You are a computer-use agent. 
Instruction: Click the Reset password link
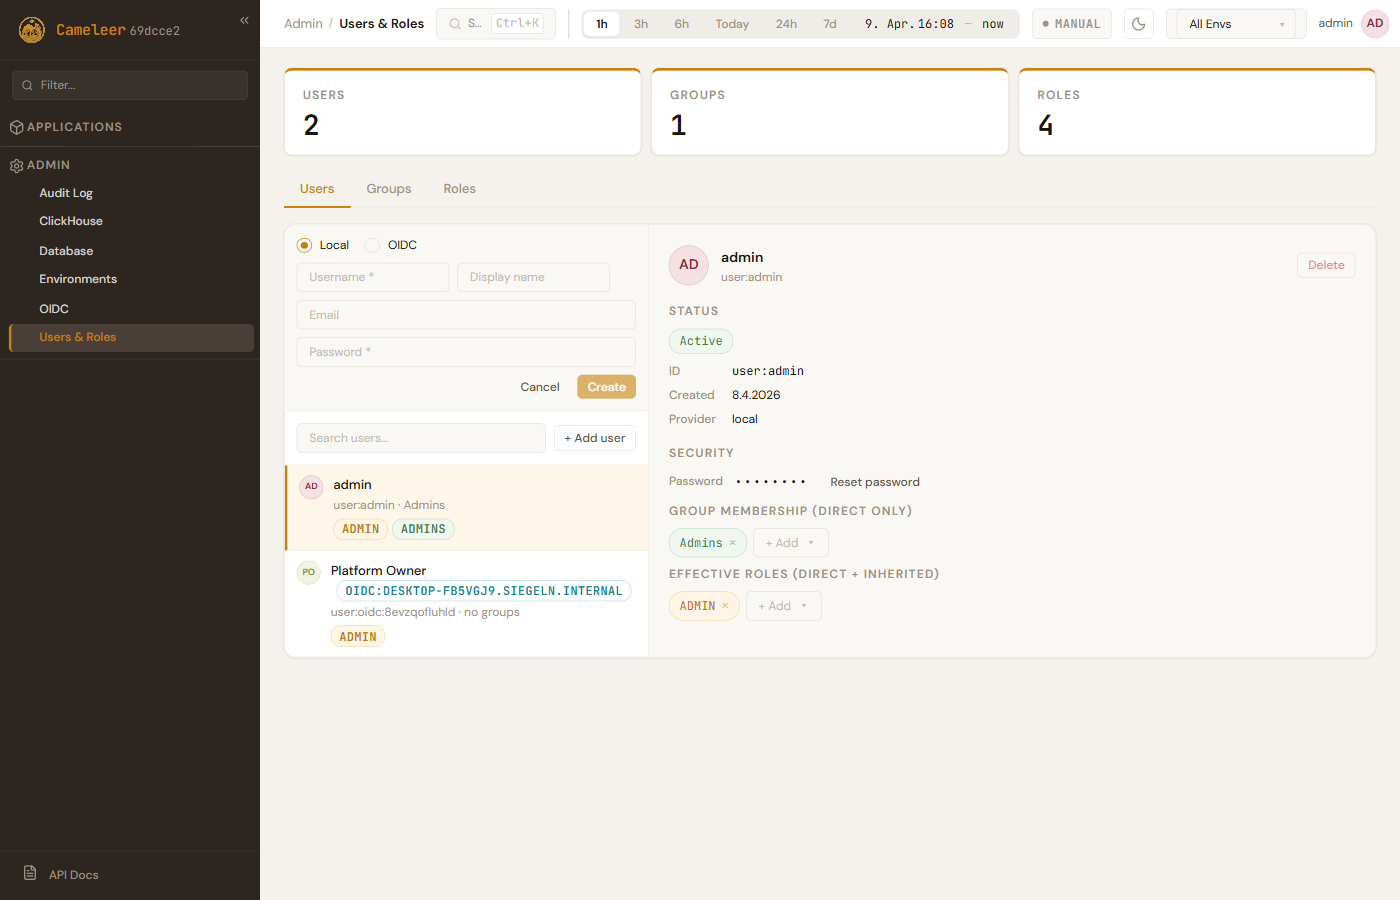click(x=874, y=482)
